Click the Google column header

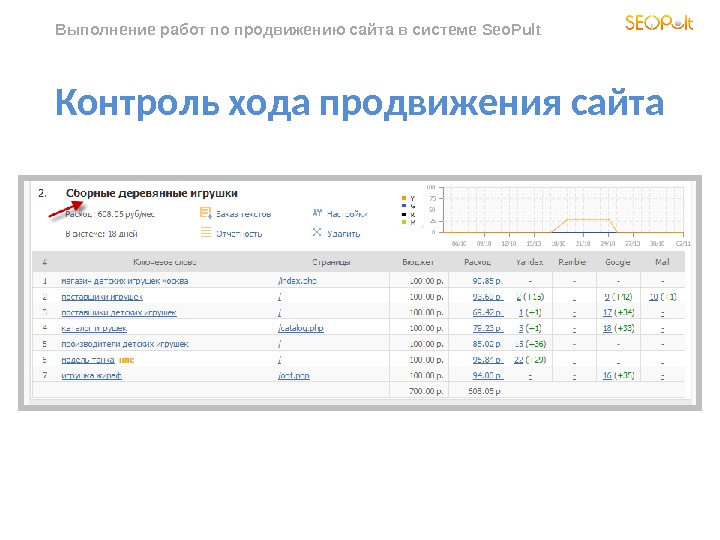coord(618,262)
